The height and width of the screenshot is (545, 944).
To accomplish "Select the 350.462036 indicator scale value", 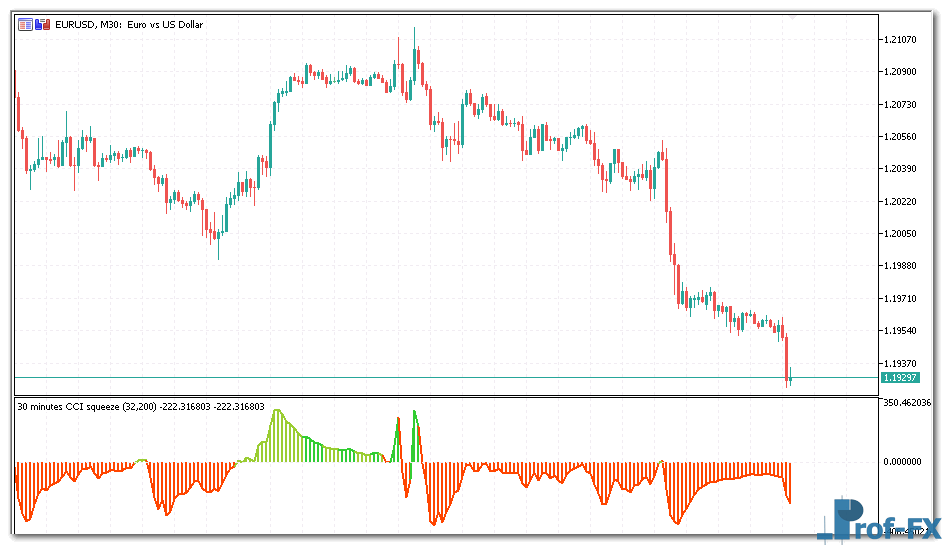I will (x=907, y=403).
